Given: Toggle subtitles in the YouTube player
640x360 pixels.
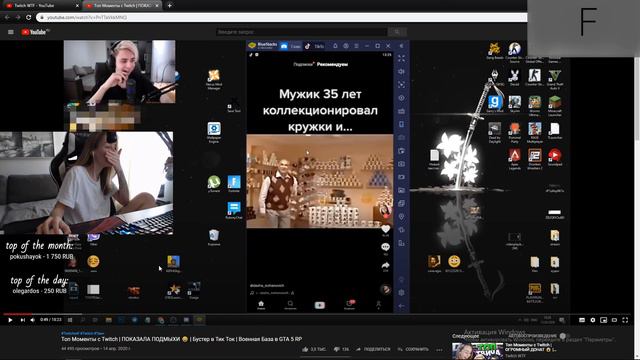Looking at the screenshot, I should pos(582,320).
